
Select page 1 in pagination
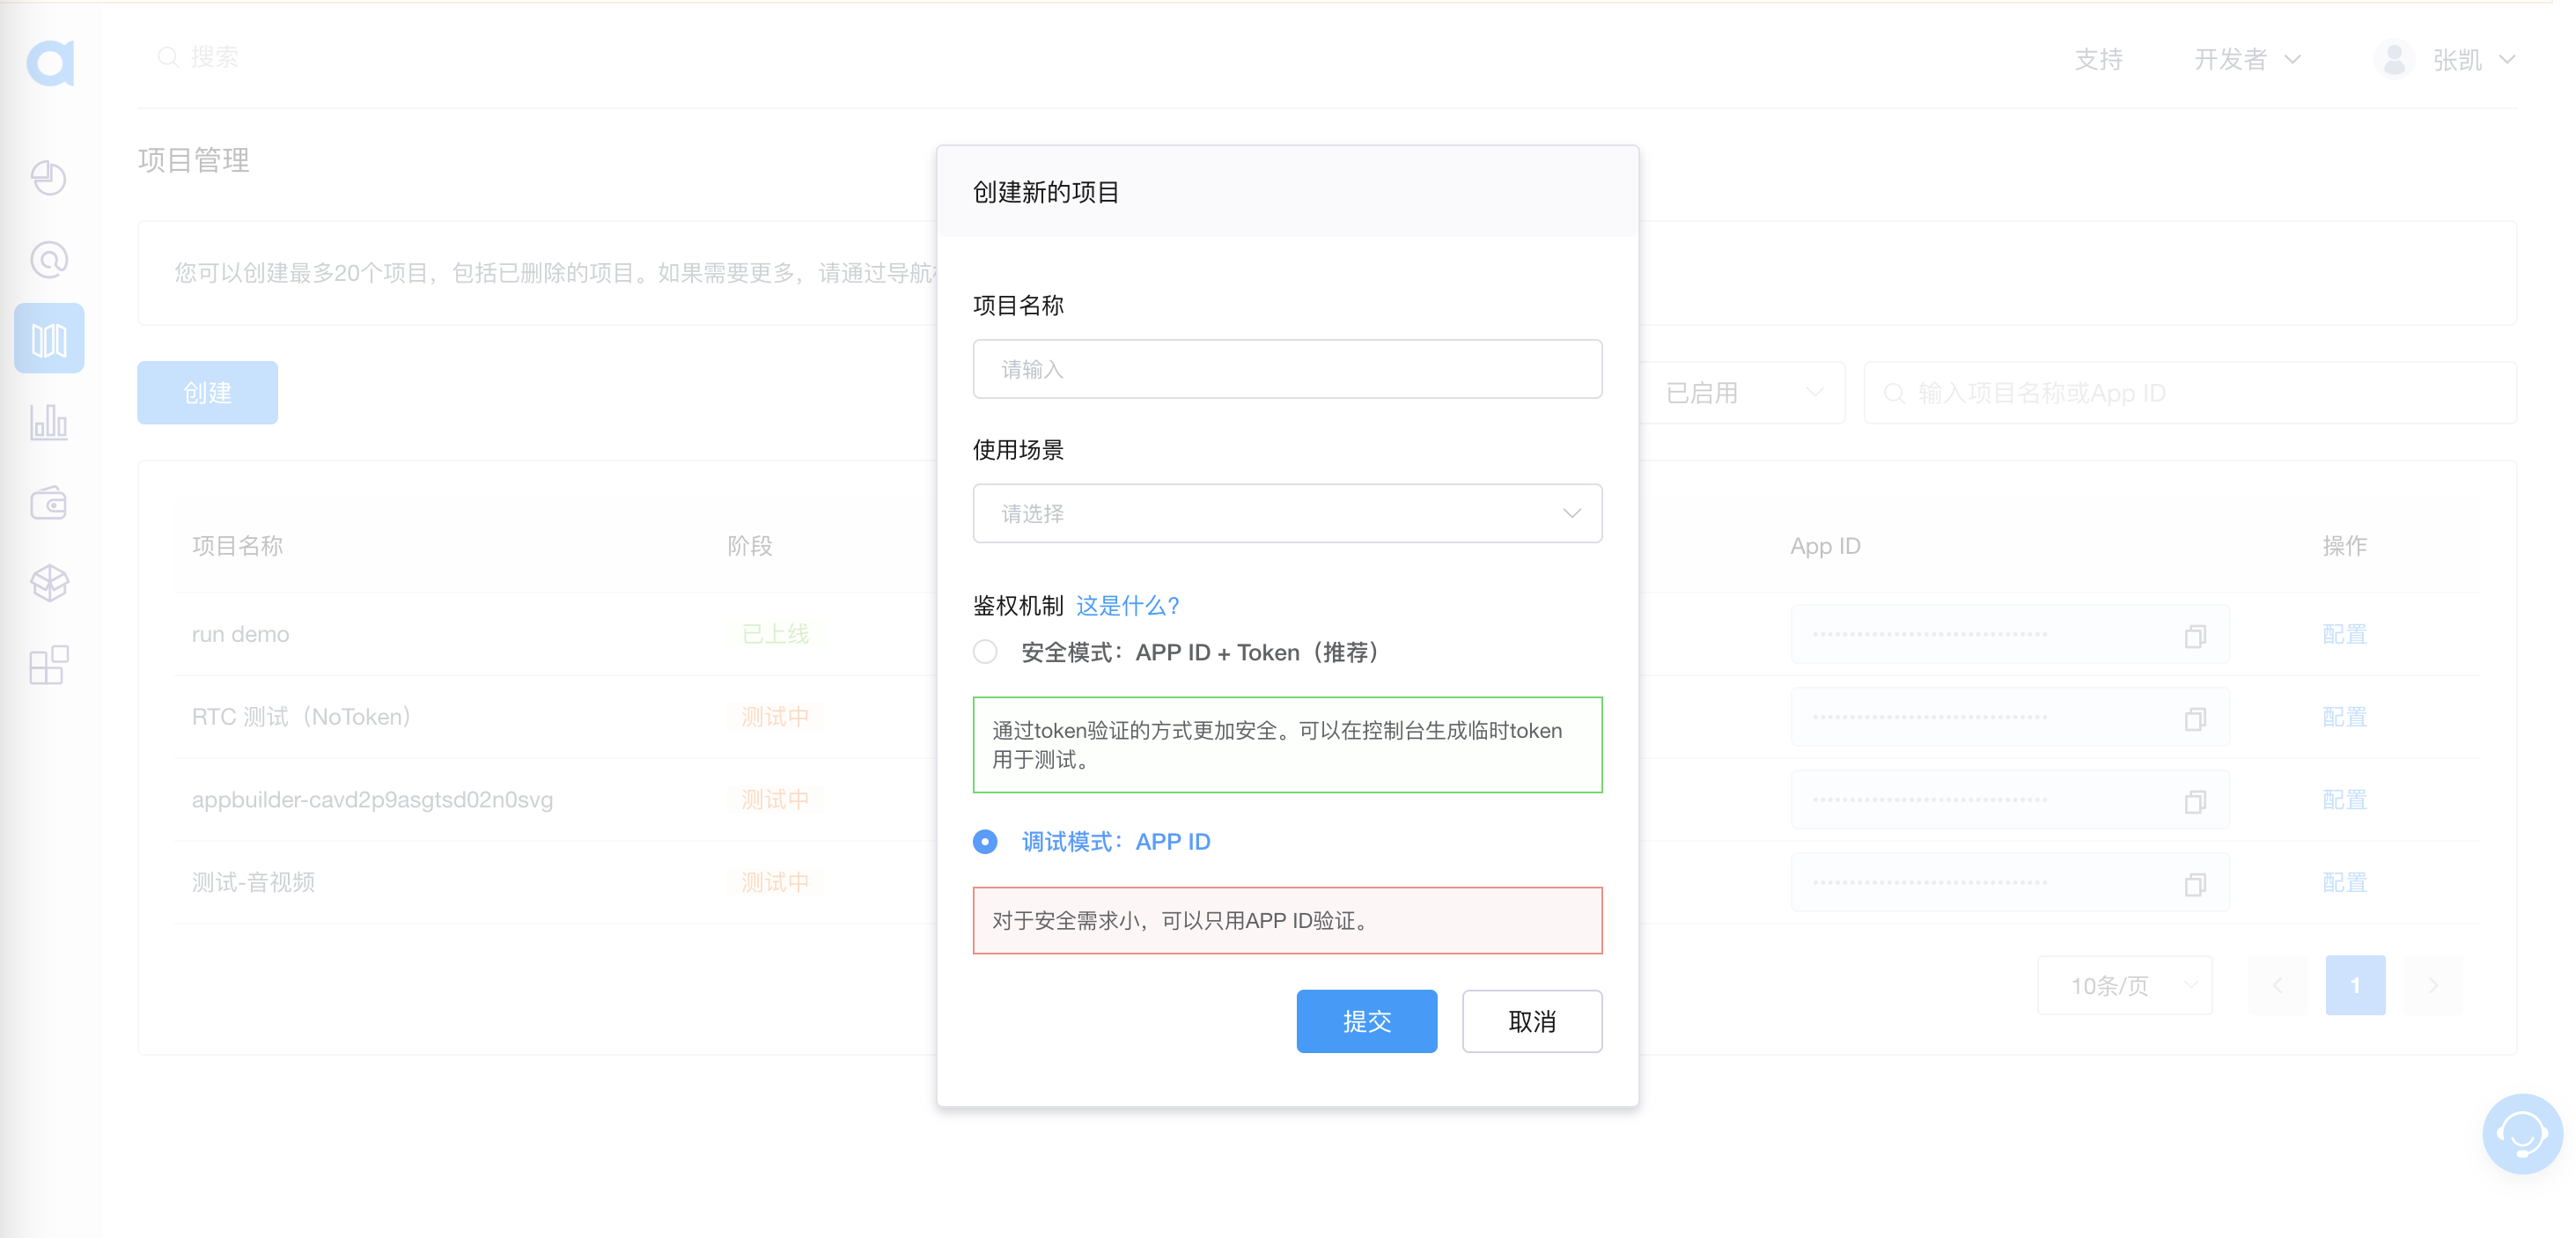point(2355,985)
